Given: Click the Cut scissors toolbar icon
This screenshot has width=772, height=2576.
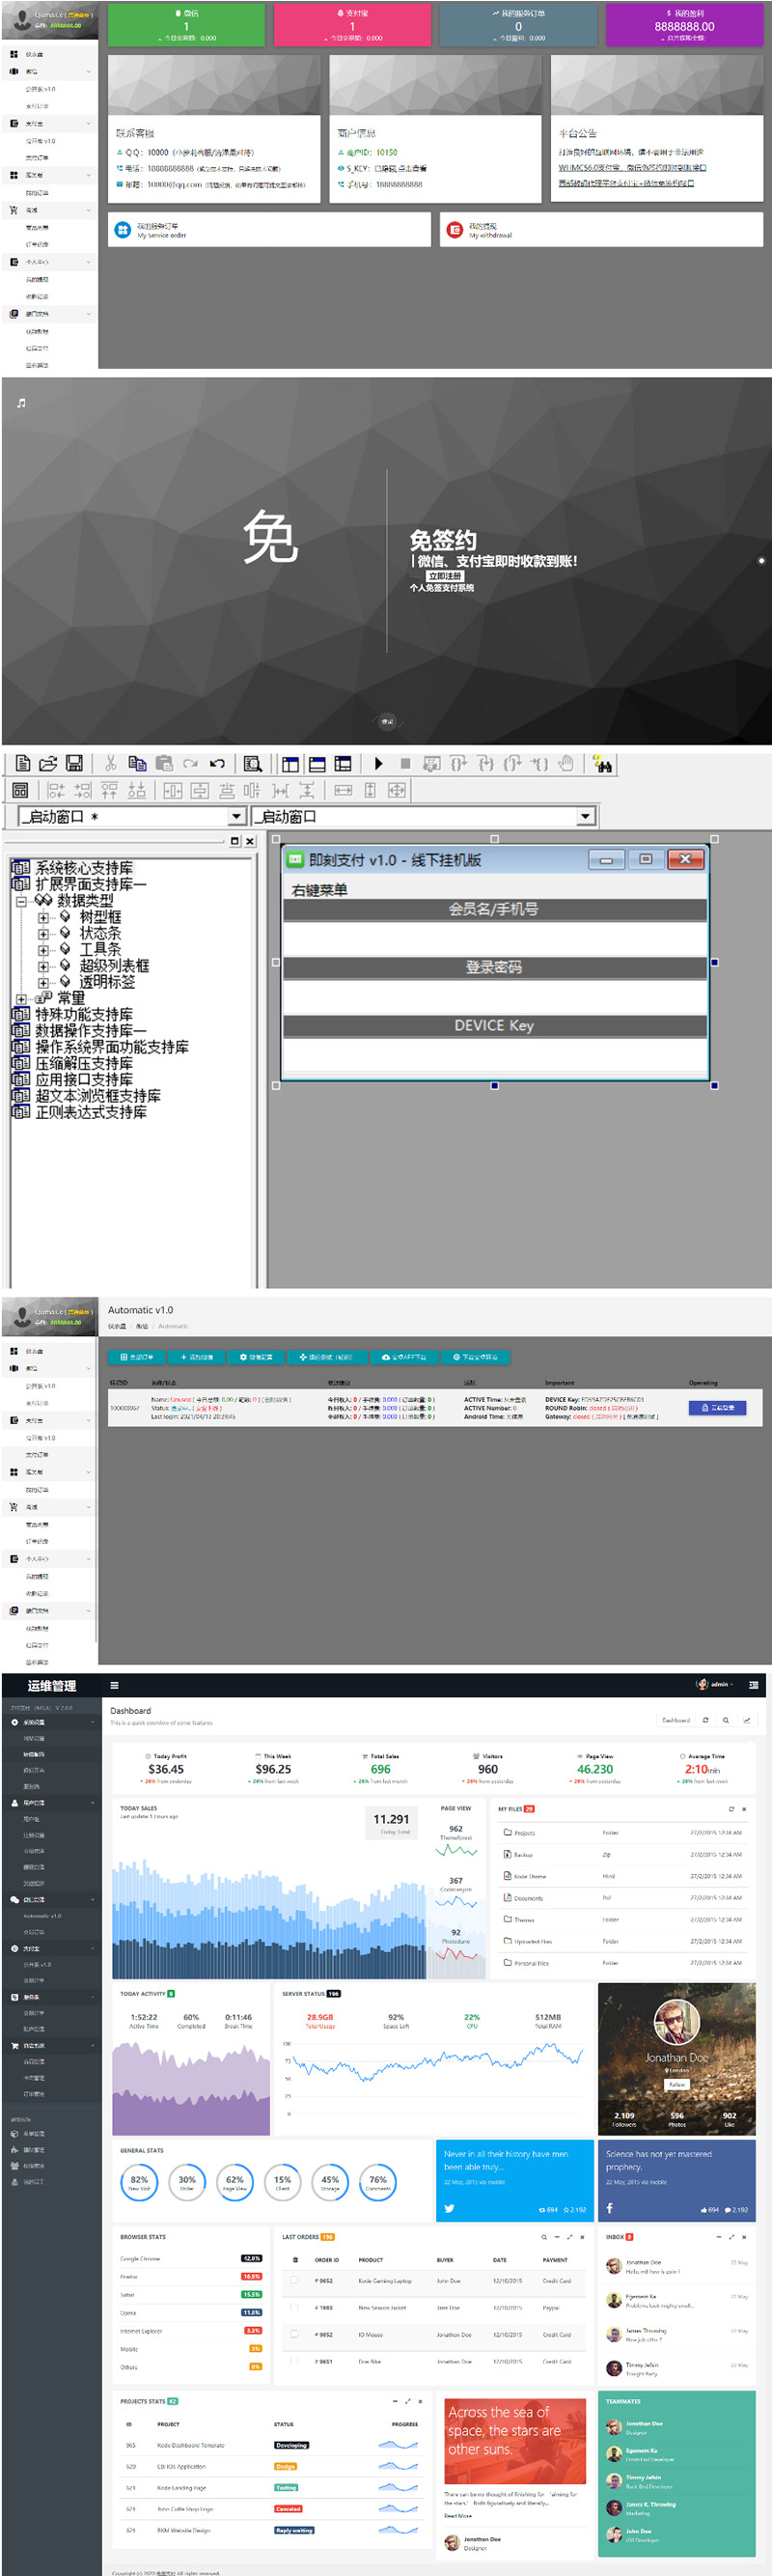Looking at the screenshot, I should pos(111,763).
